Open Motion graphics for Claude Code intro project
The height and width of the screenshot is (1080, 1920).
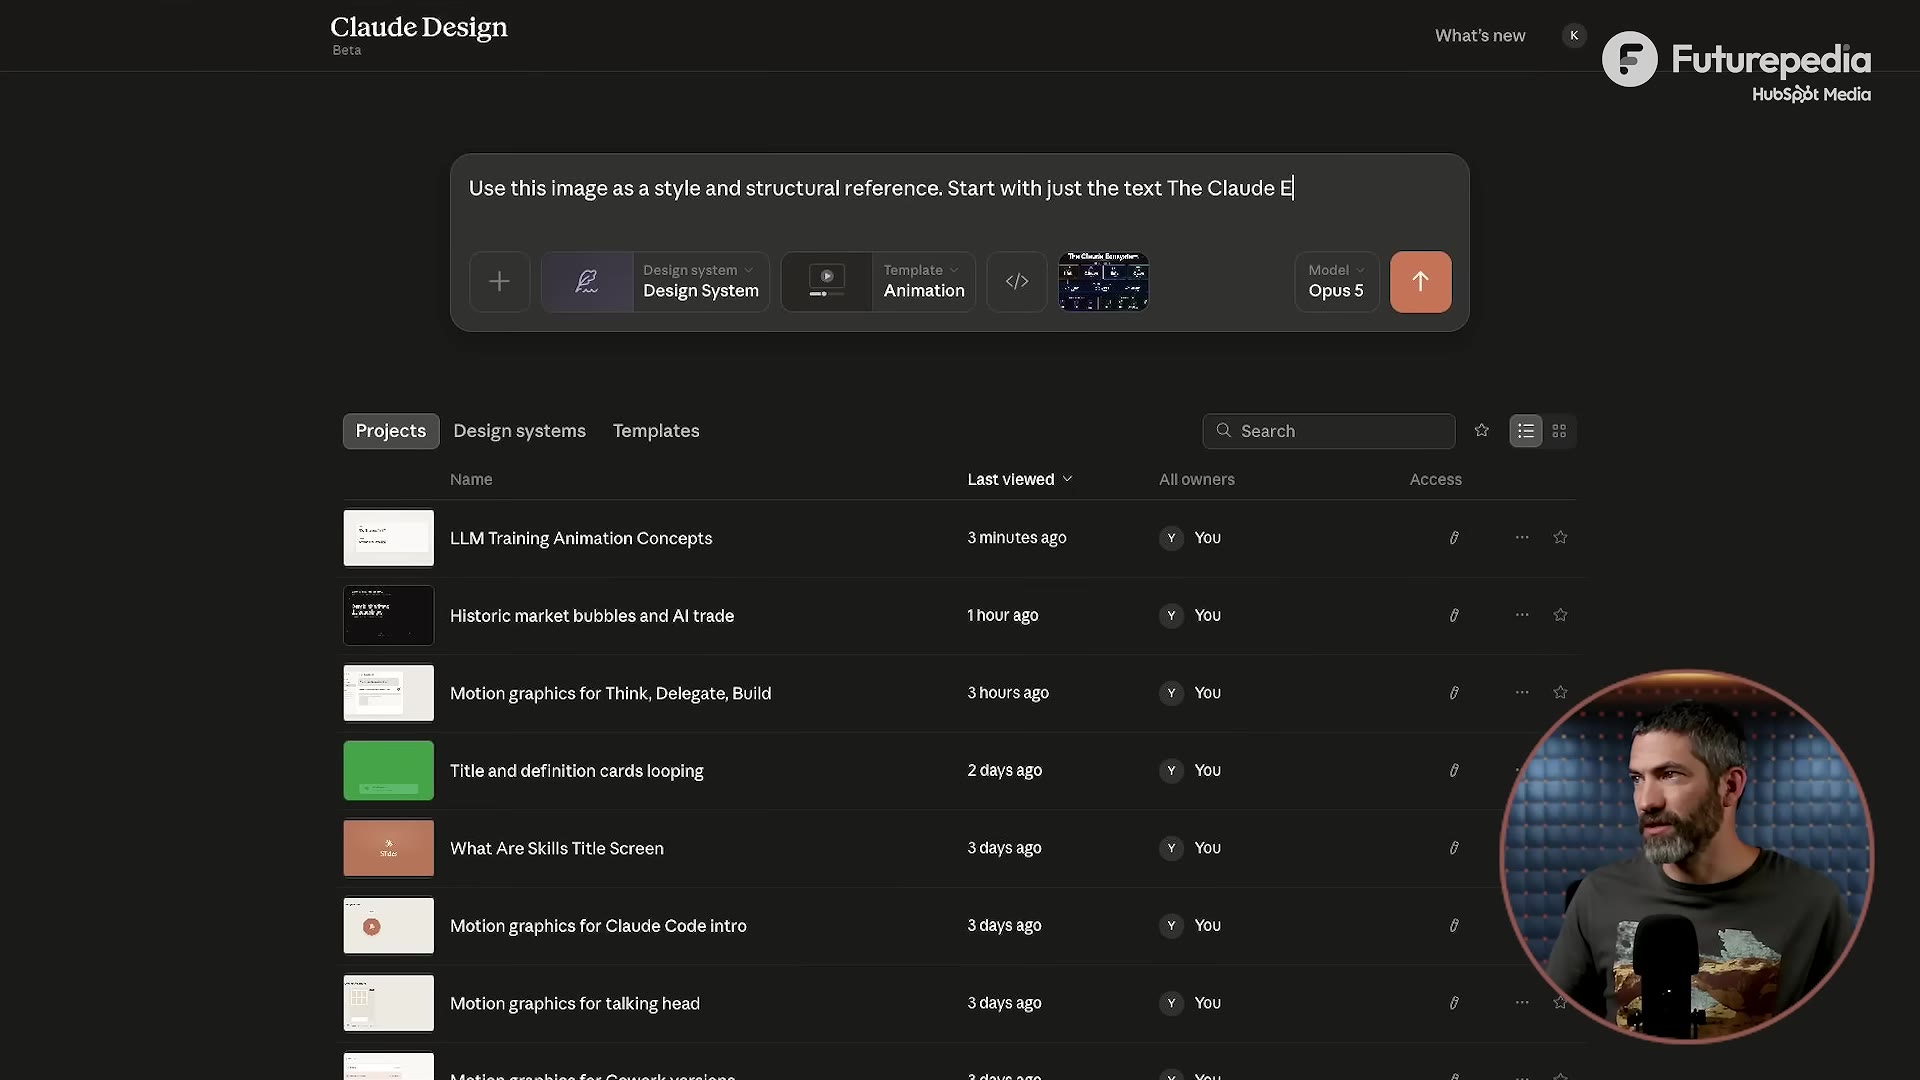[x=598, y=926]
